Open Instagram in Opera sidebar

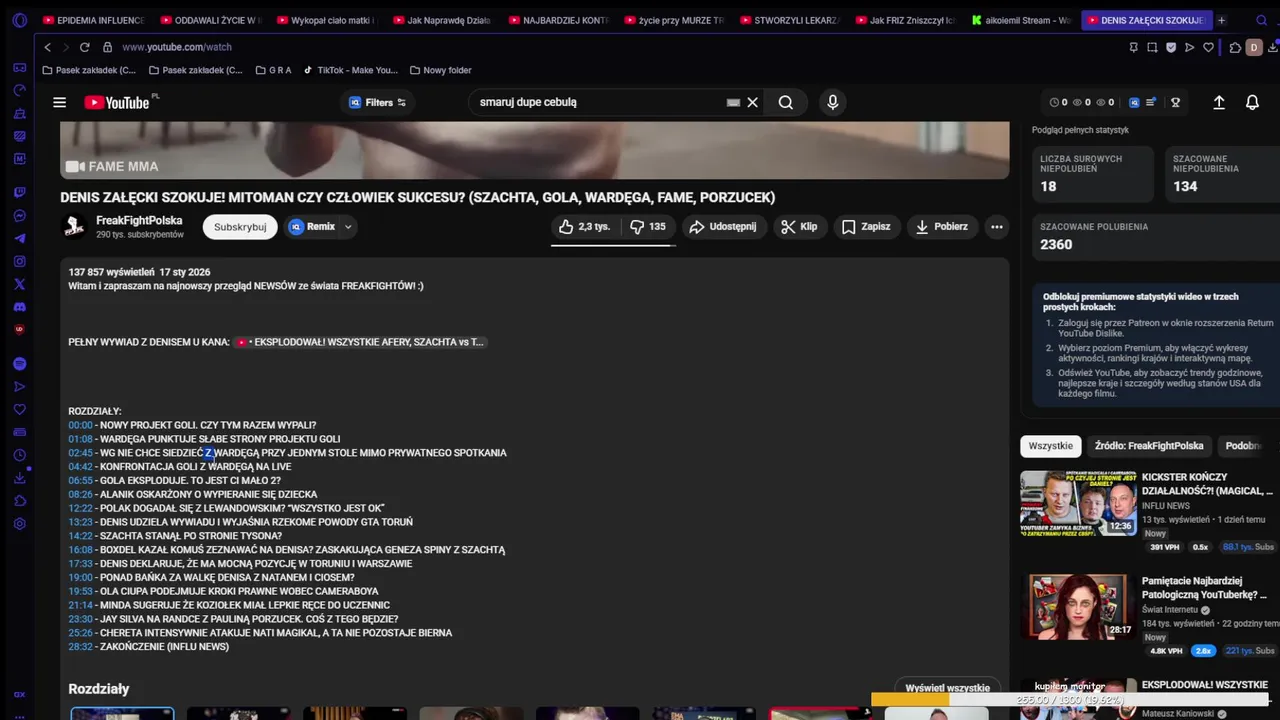pyautogui.click(x=19, y=261)
